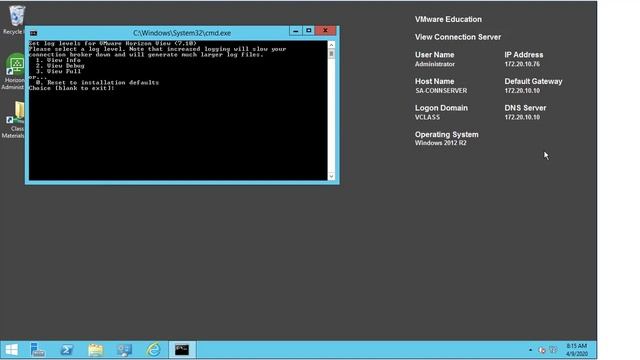Screen dimensions: 640x360
Task: Launch PowerShell from the taskbar
Action: (67, 350)
